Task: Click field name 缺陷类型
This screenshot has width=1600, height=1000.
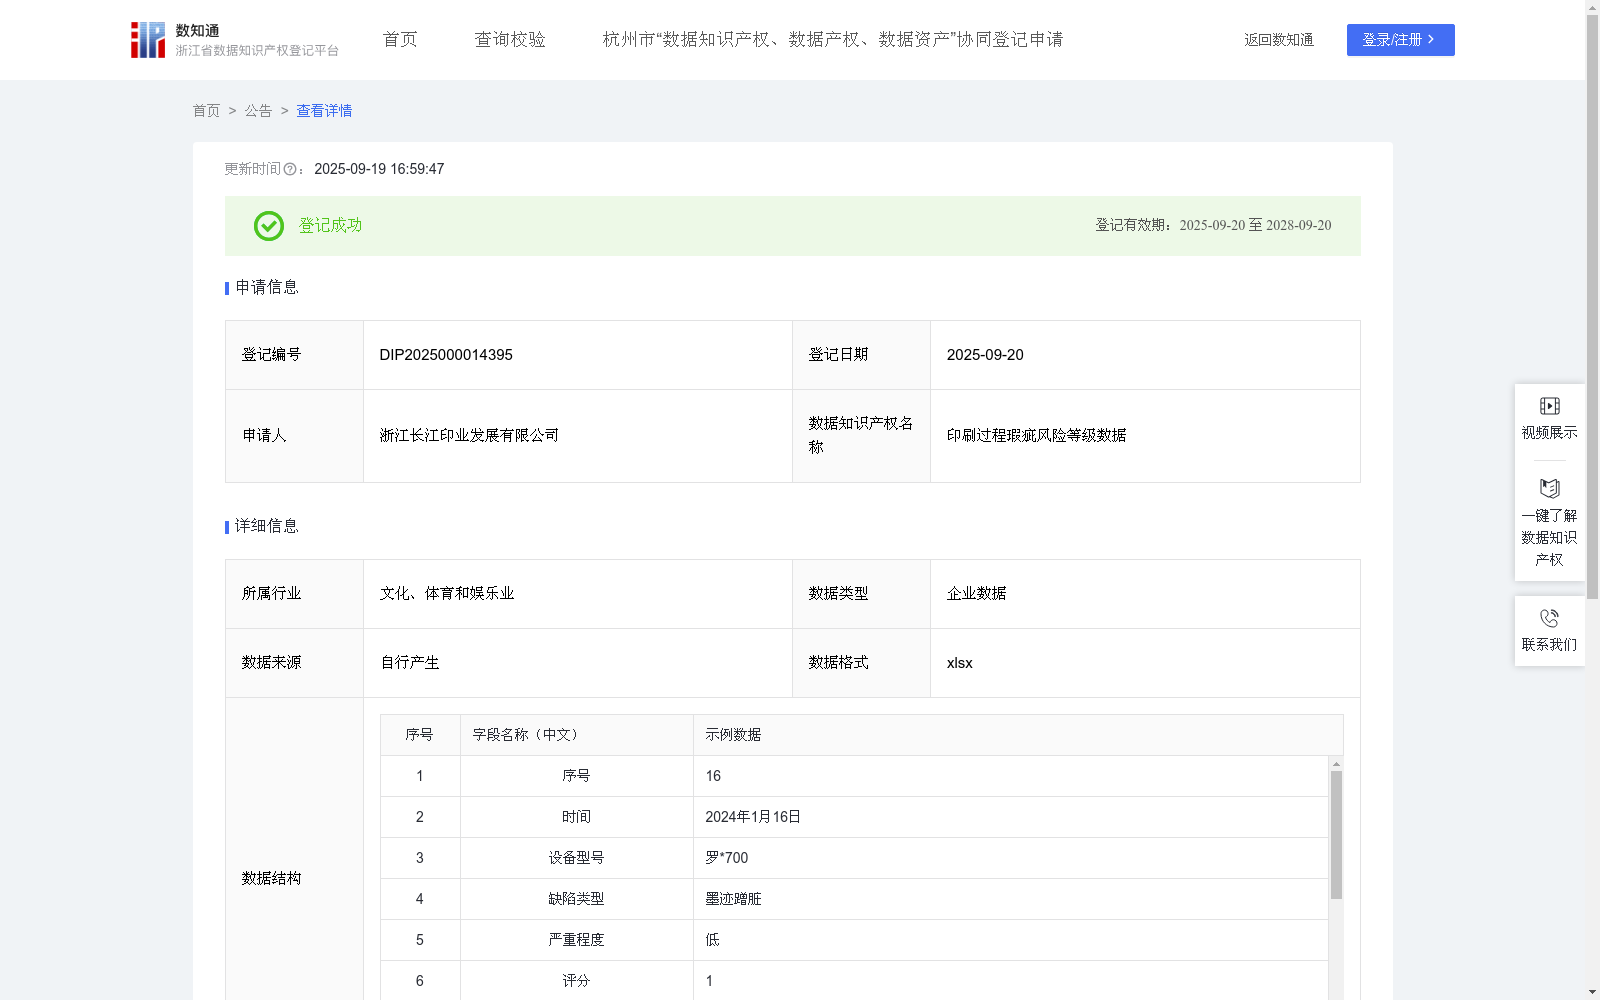Action: pyautogui.click(x=576, y=899)
